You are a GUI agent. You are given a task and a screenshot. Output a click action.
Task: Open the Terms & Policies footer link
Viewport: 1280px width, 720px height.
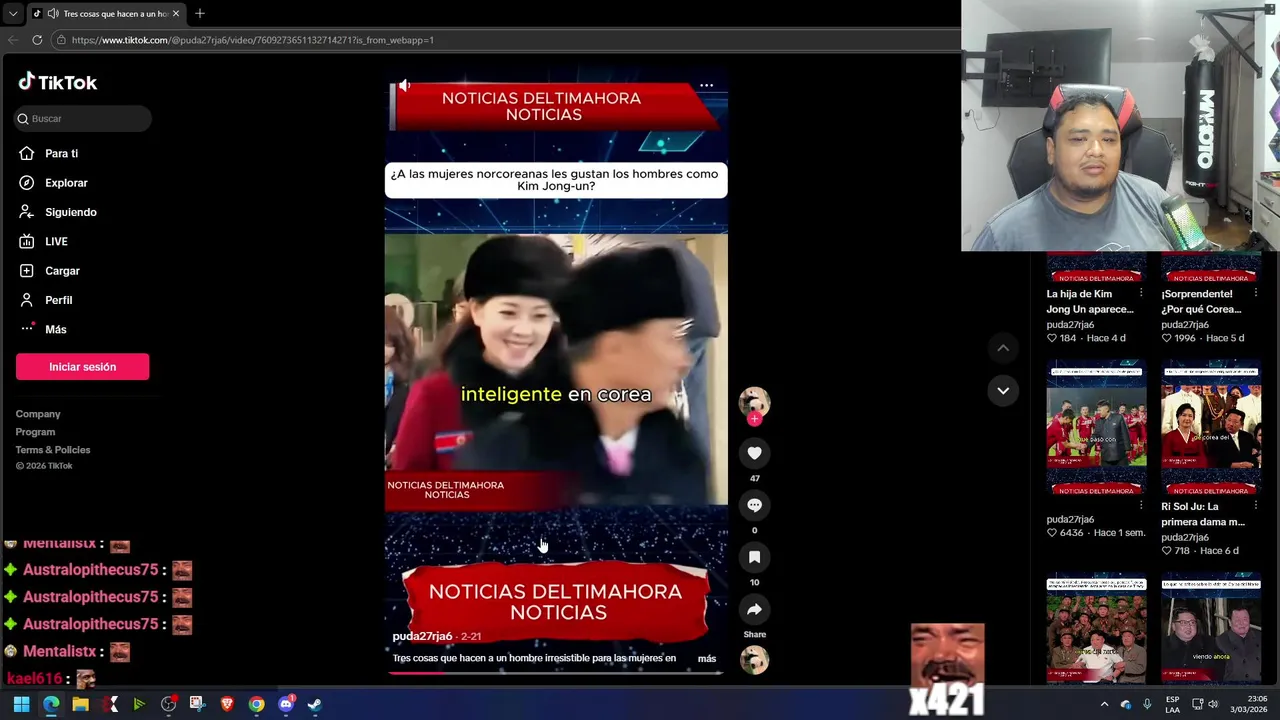tap(53, 450)
